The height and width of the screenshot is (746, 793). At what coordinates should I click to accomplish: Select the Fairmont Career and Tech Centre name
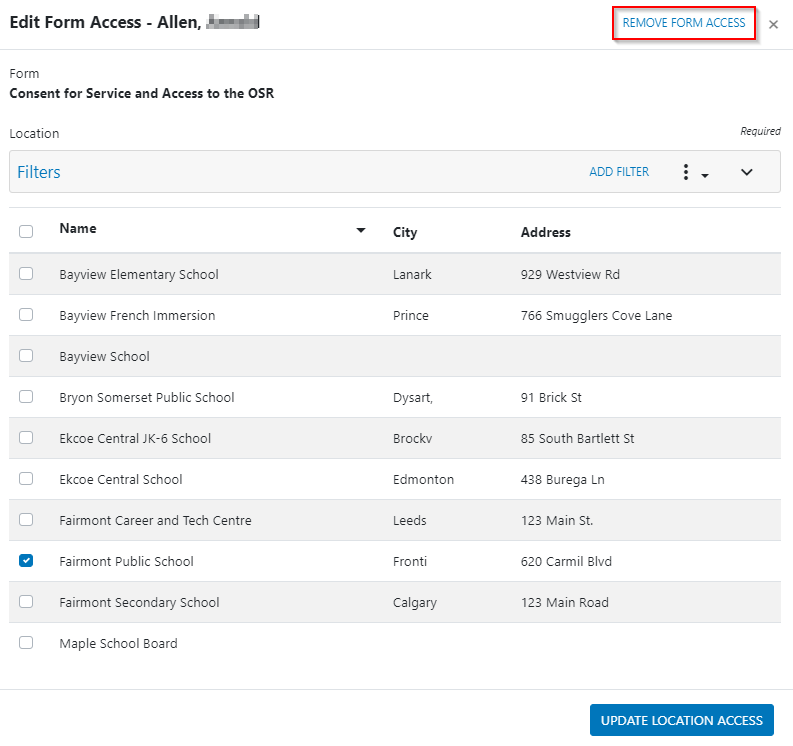click(x=155, y=520)
